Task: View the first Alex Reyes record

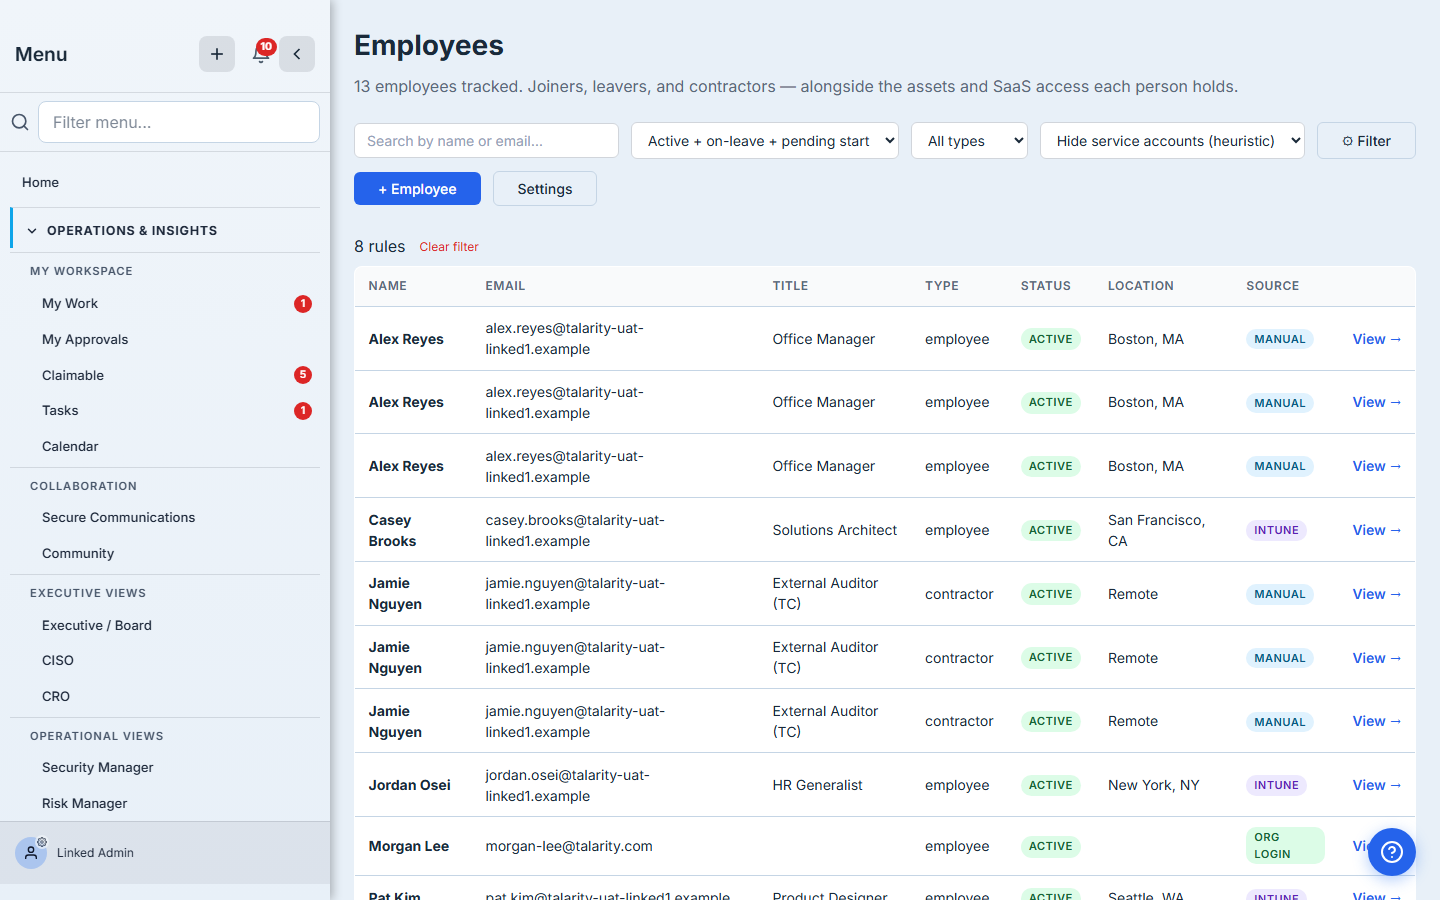Action: click(x=1377, y=339)
